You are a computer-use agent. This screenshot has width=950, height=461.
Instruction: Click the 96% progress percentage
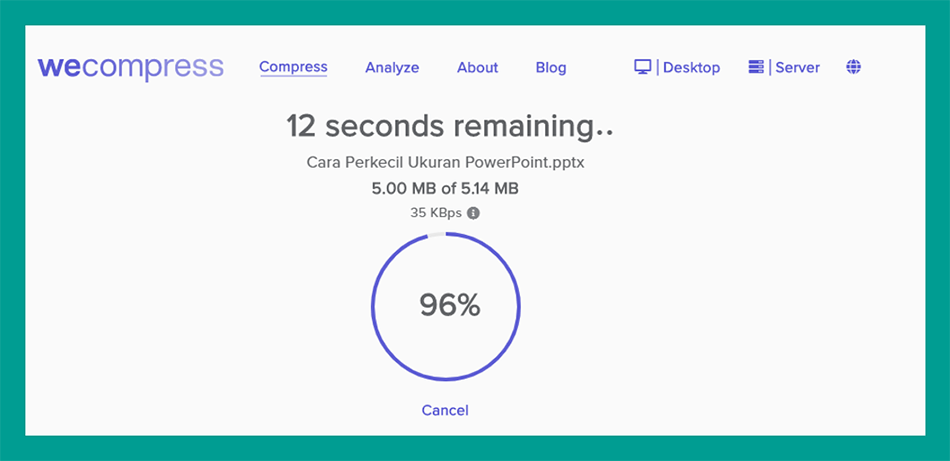pos(450,306)
